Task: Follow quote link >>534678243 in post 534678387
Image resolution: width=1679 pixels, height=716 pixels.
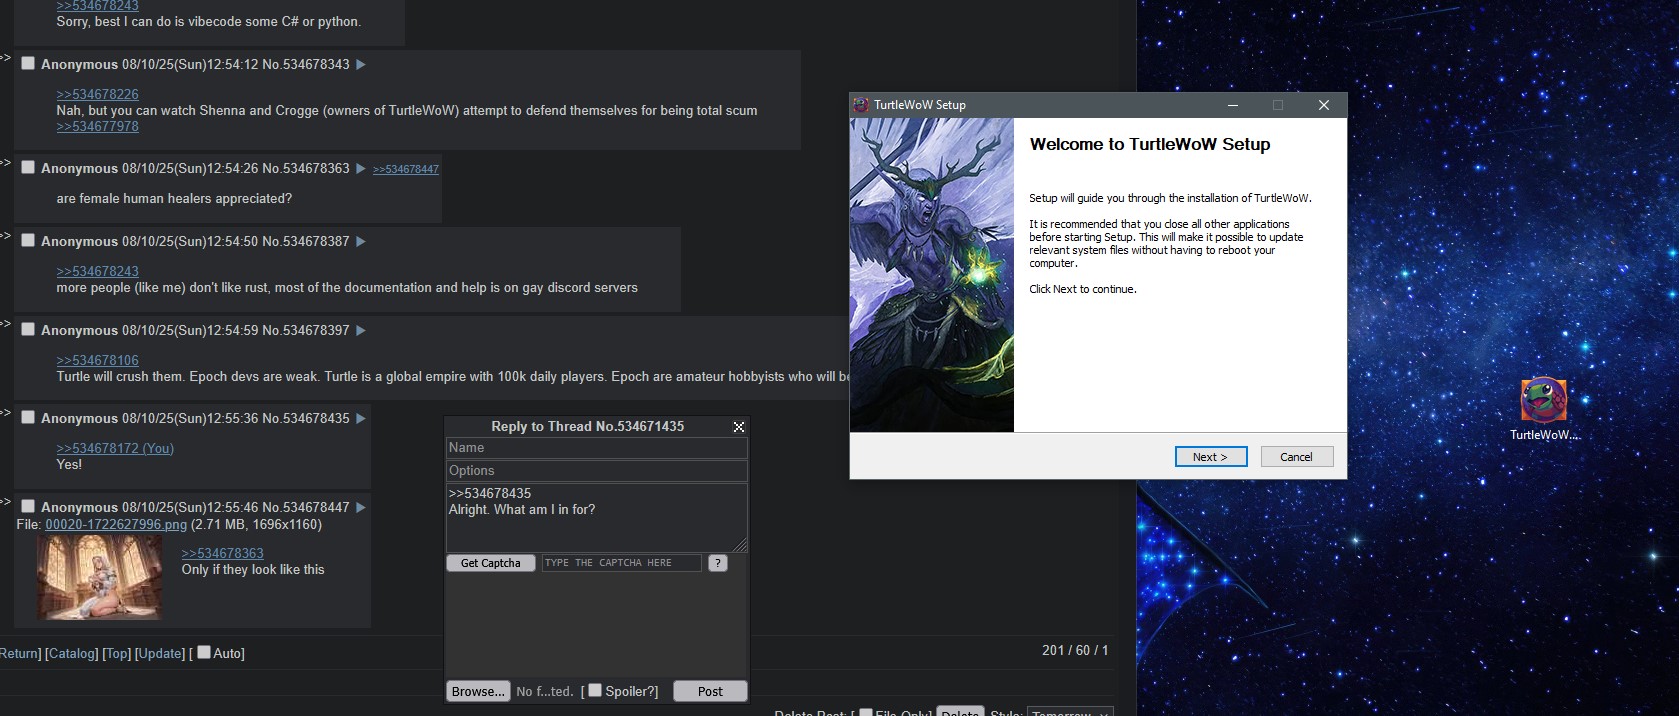Action: pos(97,271)
